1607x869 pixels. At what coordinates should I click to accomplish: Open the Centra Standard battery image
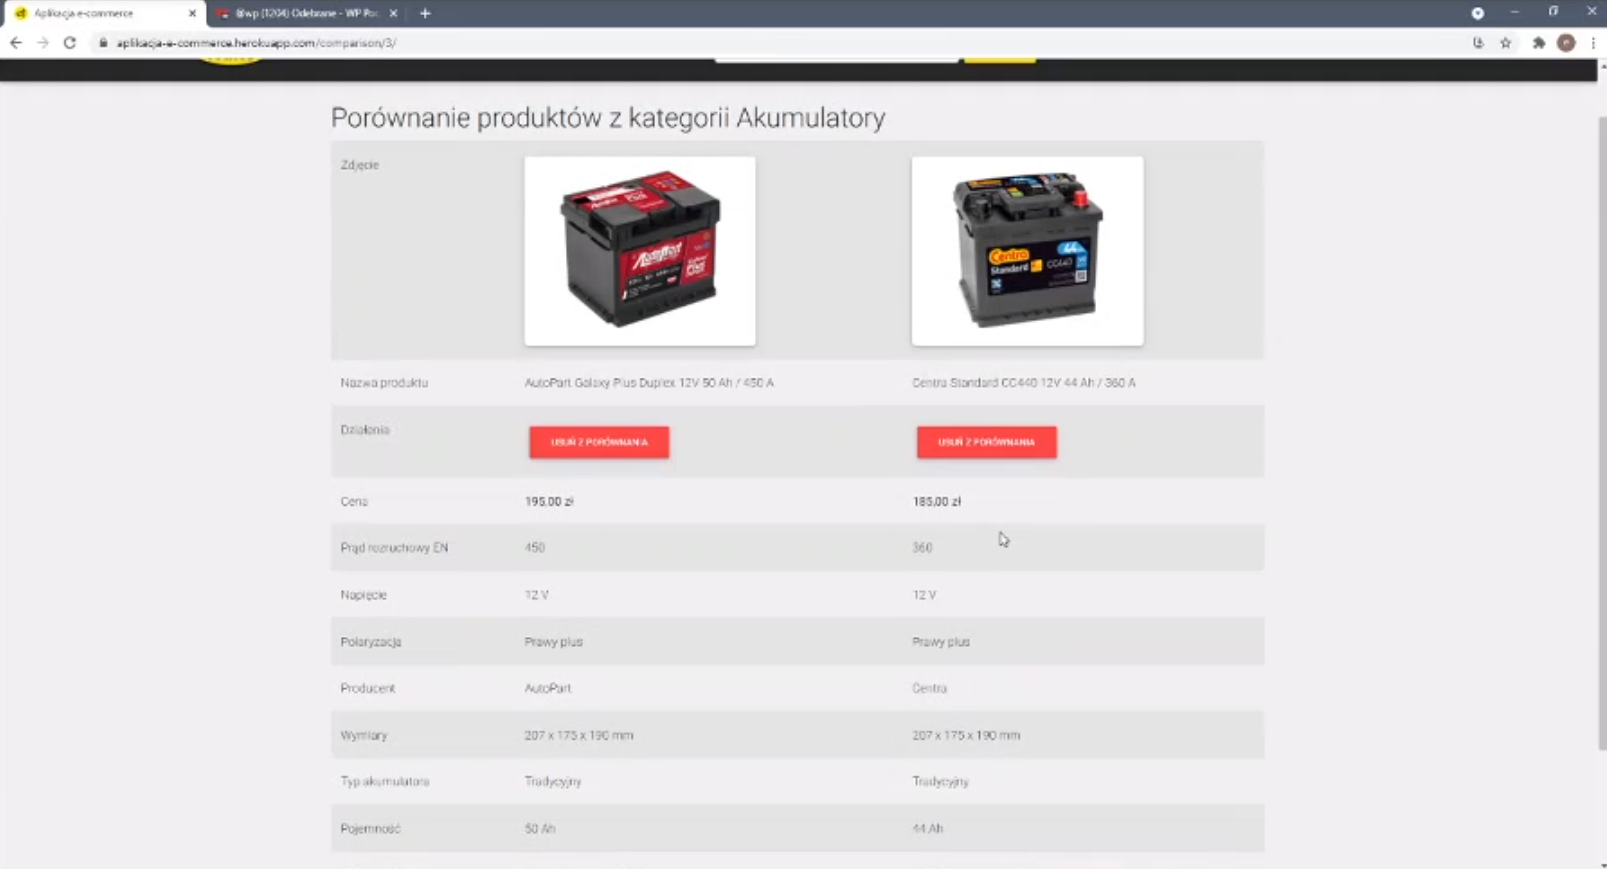pos(1027,251)
